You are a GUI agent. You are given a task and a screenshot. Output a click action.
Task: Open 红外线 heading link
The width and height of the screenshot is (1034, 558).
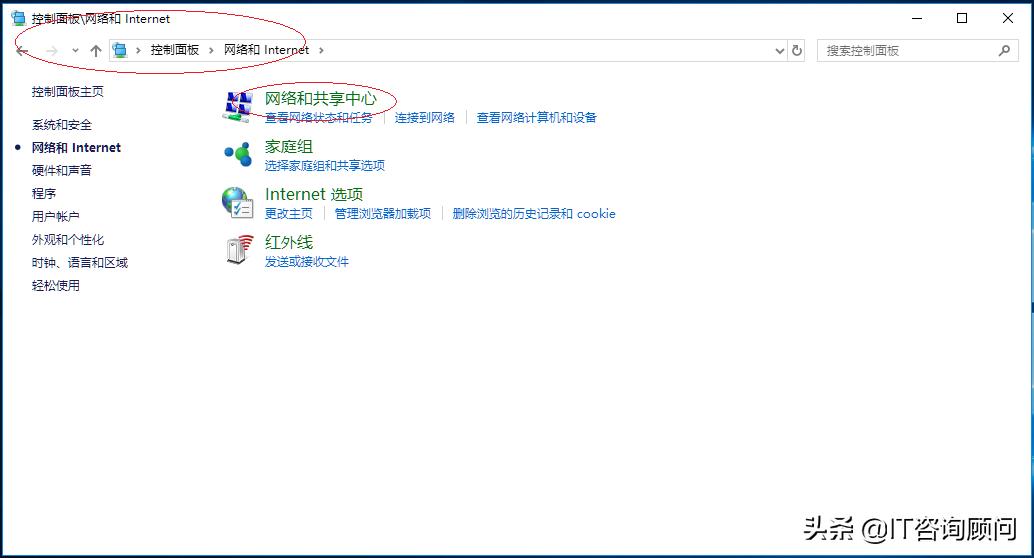coord(289,242)
